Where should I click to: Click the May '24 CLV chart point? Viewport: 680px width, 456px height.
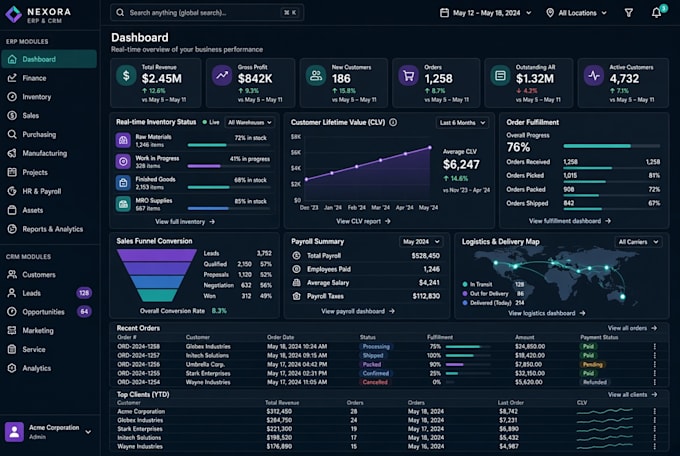tap(430, 148)
